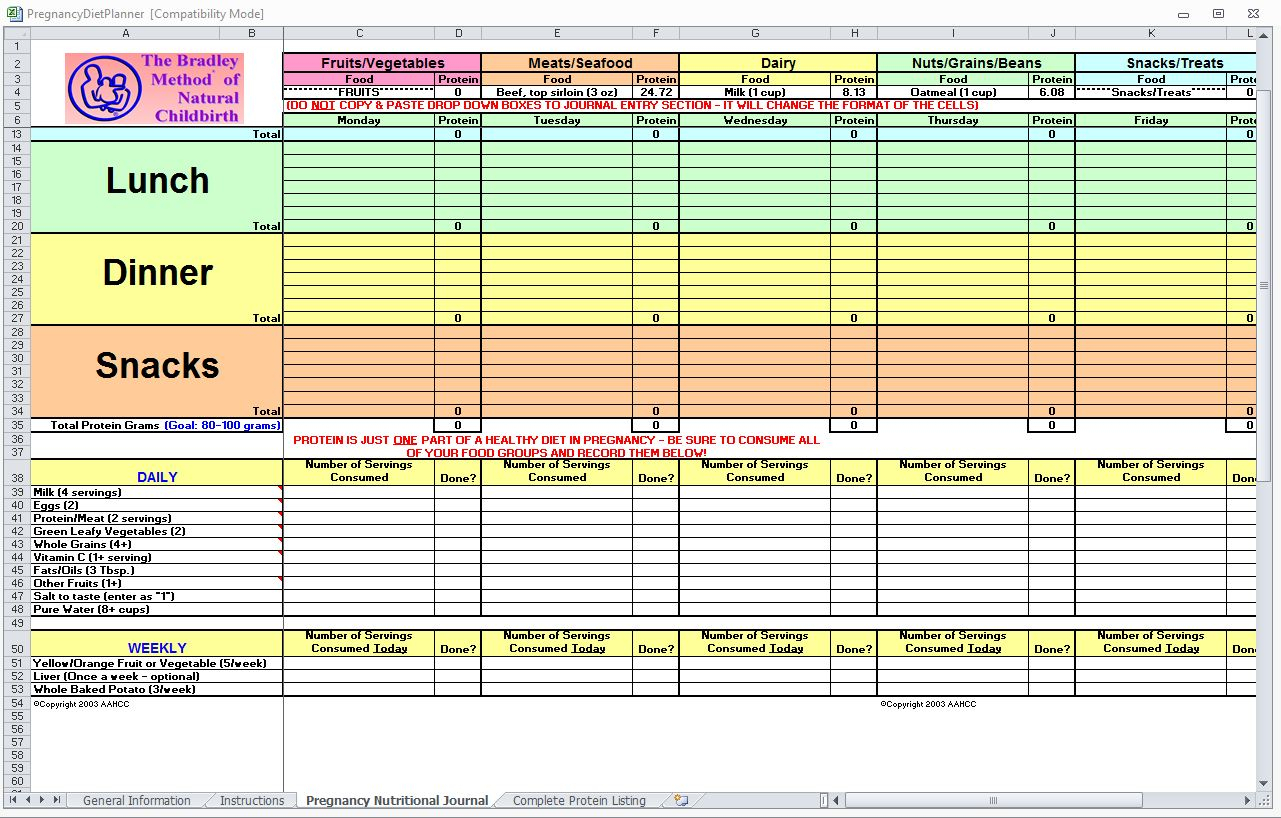Select the column G header
Screen dimensions: 1281x818
click(755, 33)
